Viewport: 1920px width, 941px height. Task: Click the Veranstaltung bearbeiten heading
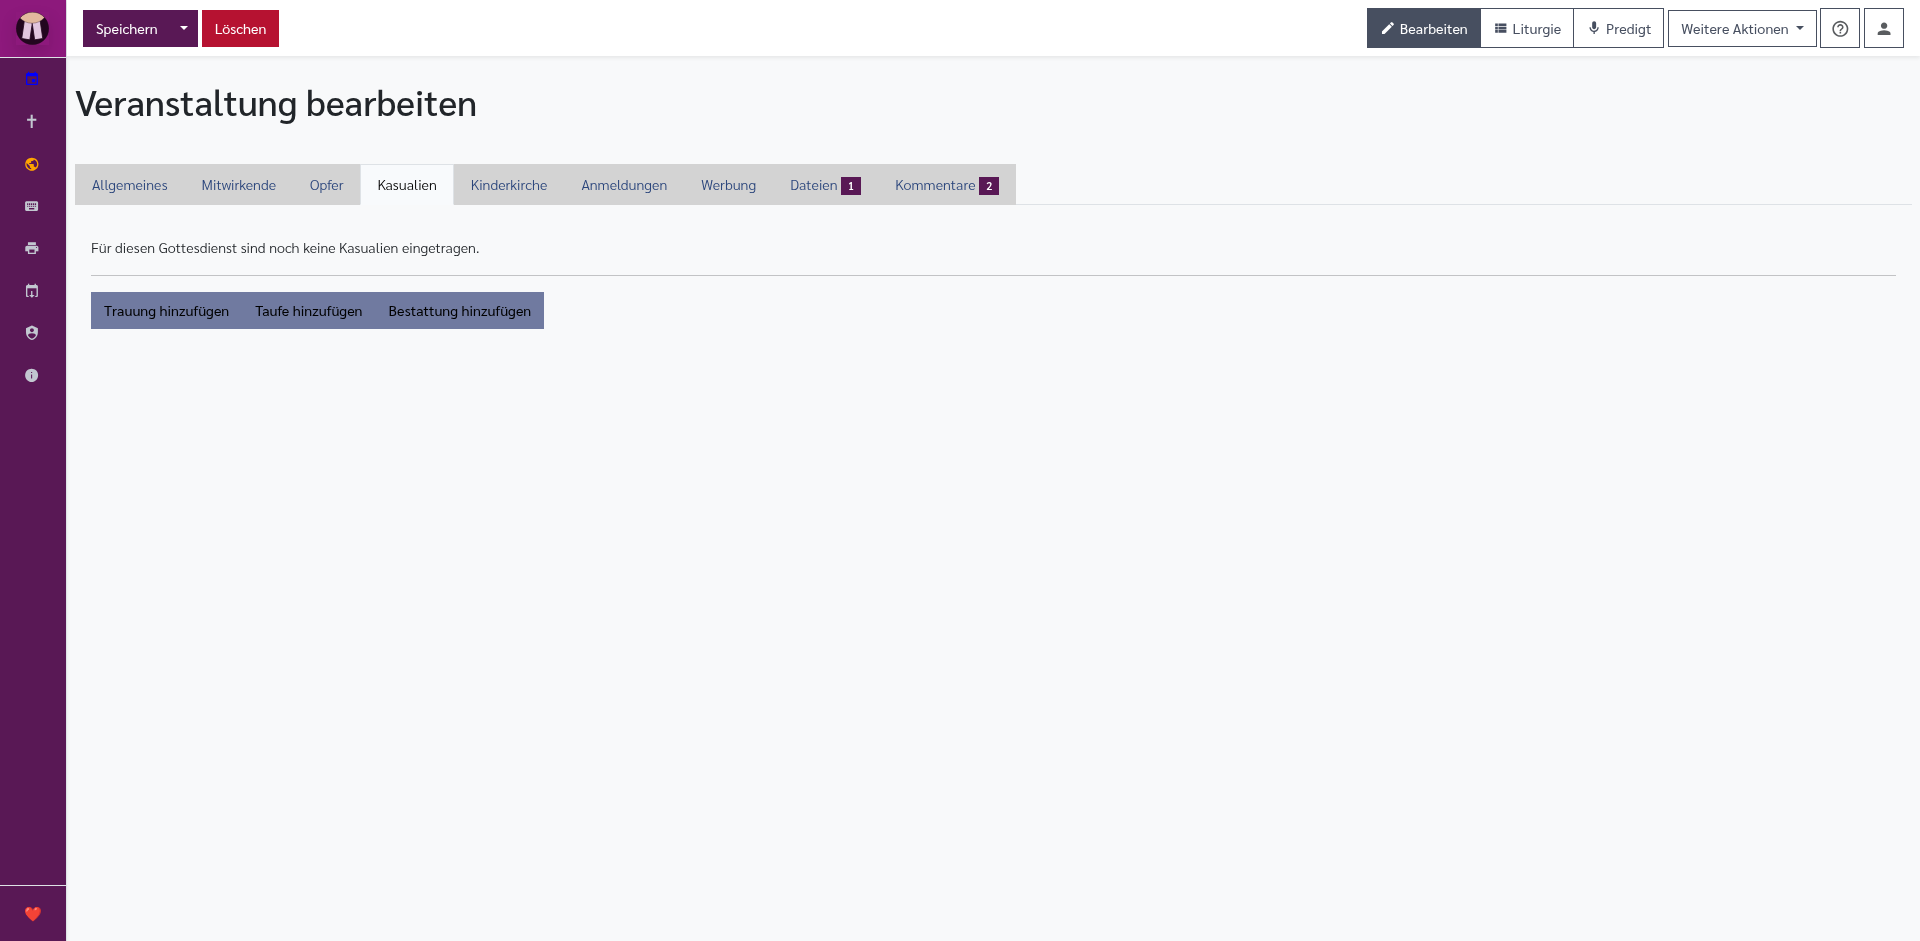[x=276, y=104]
